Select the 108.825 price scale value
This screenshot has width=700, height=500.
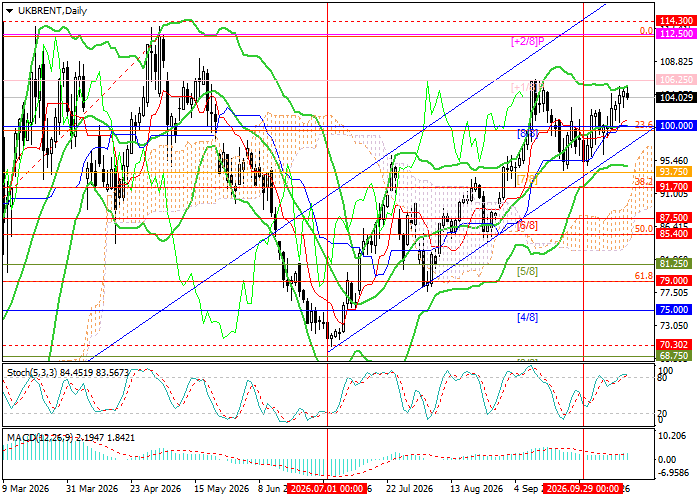[674, 61]
